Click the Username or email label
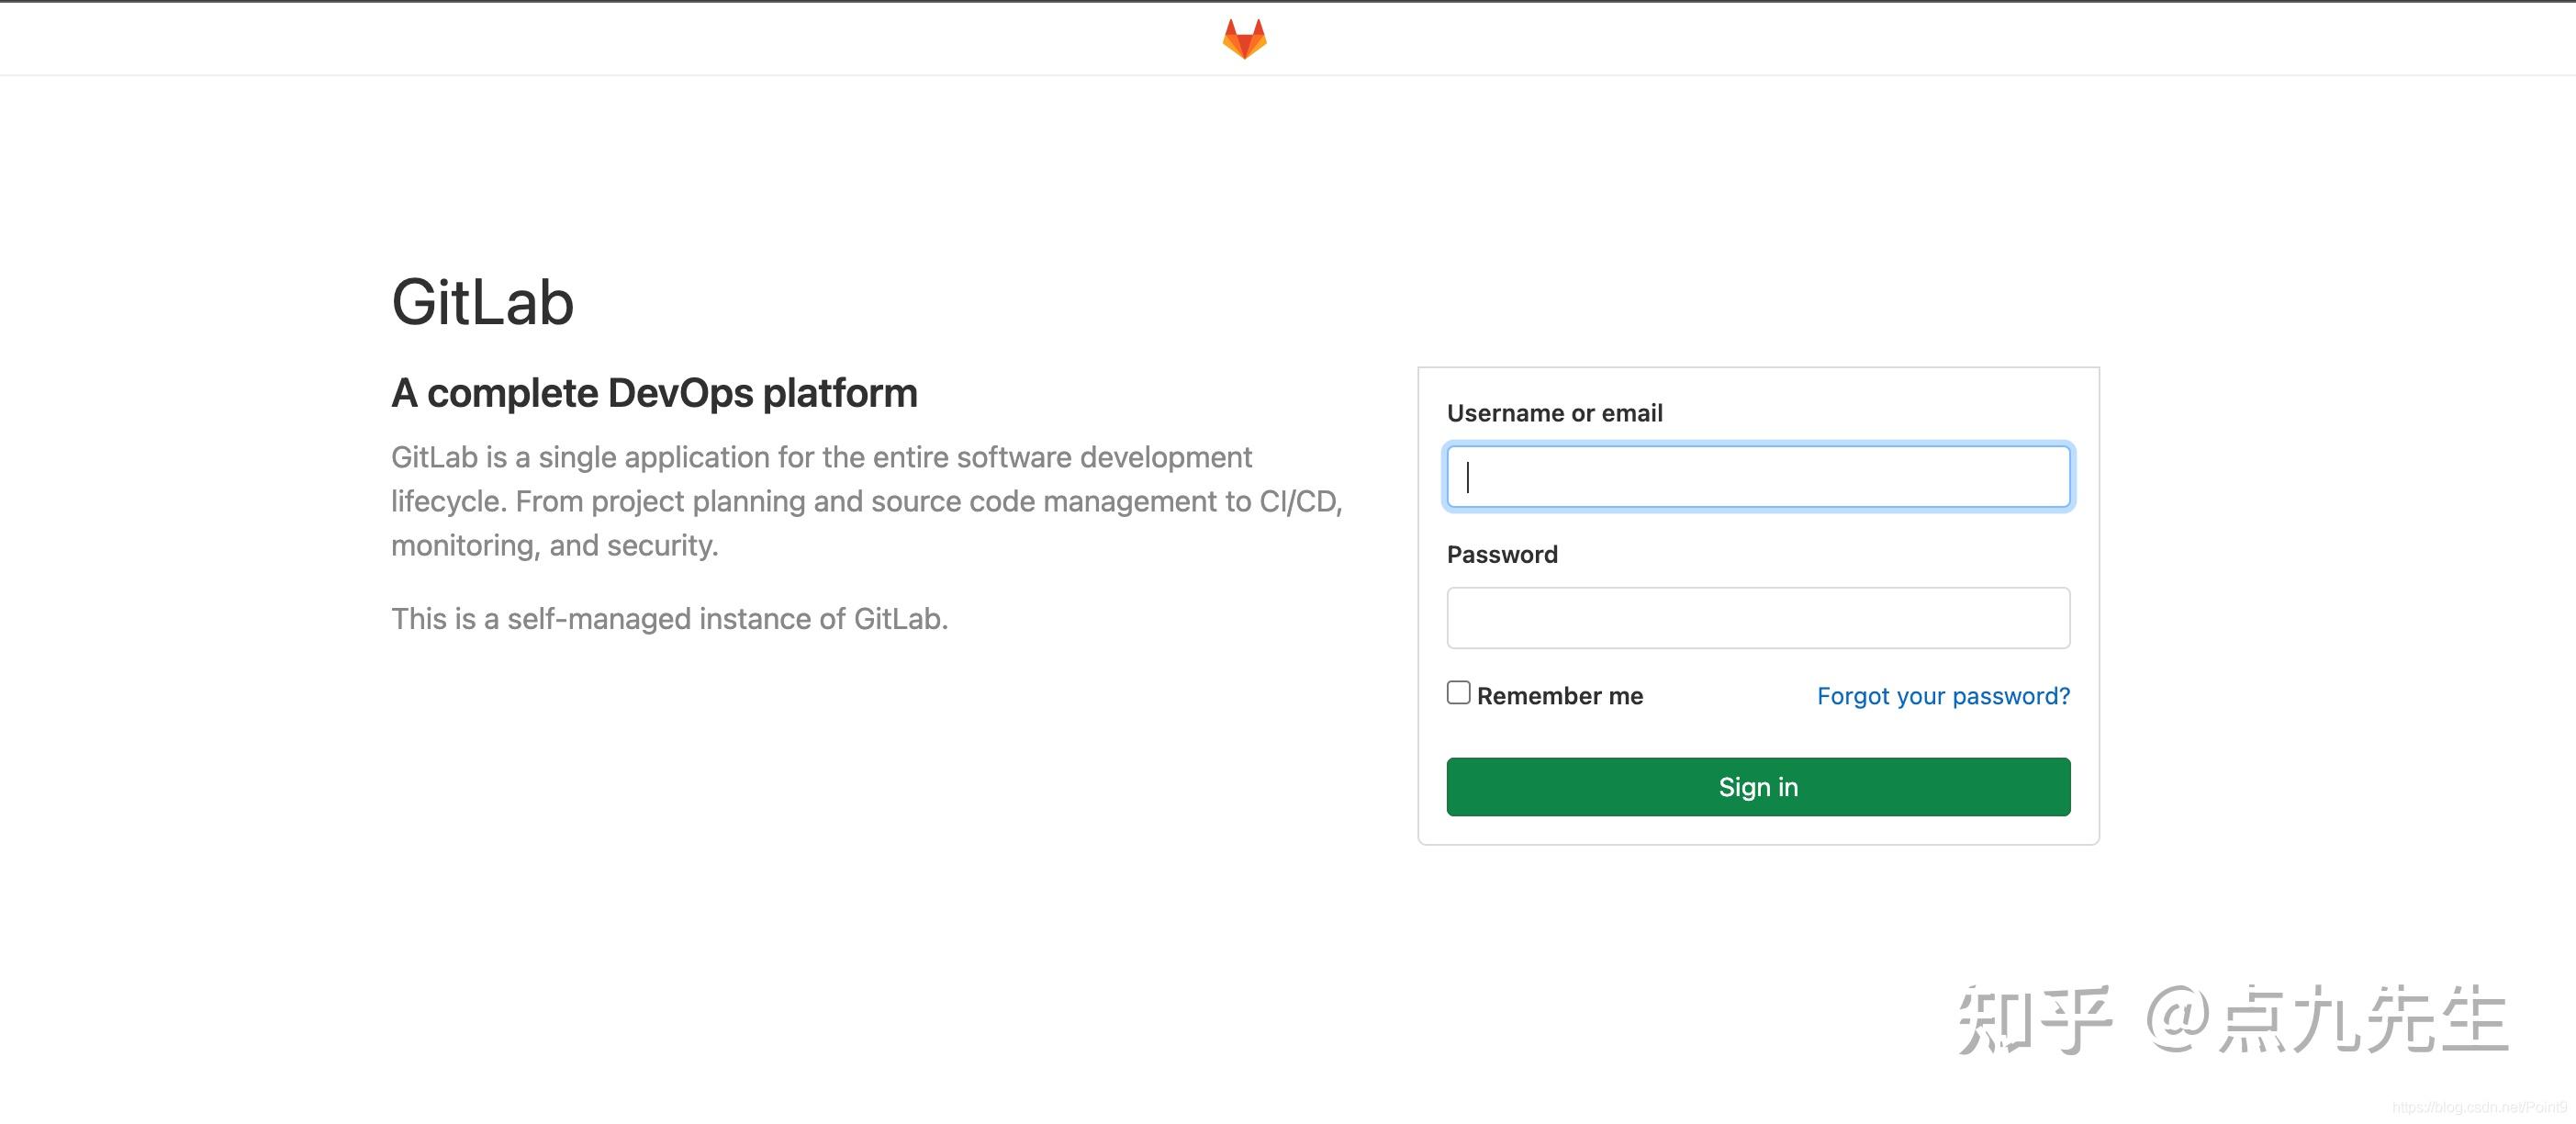This screenshot has width=2576, height=1124. (1555, 412)
